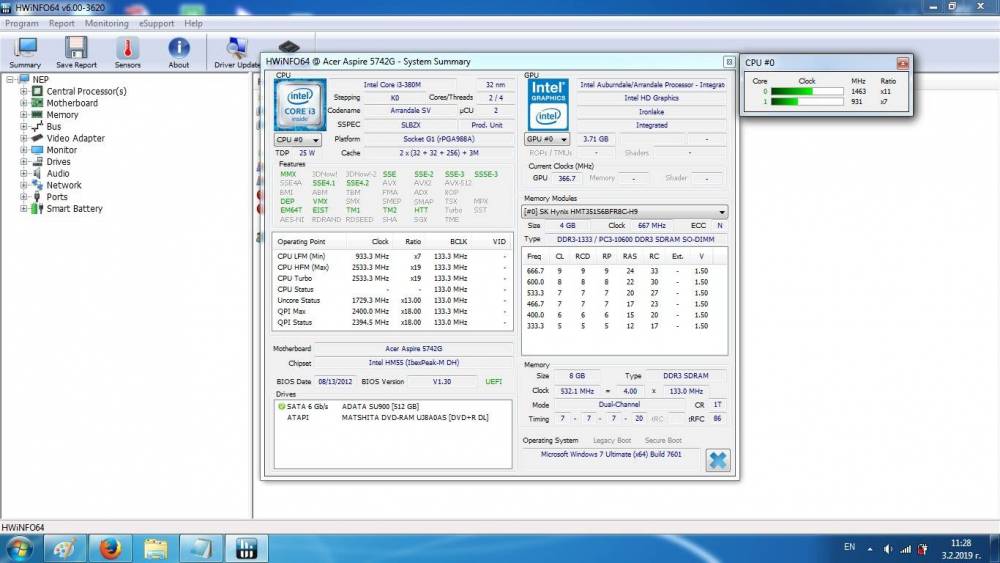
Task: Open Firefox from the taskbar
Action: coord(110,548)
